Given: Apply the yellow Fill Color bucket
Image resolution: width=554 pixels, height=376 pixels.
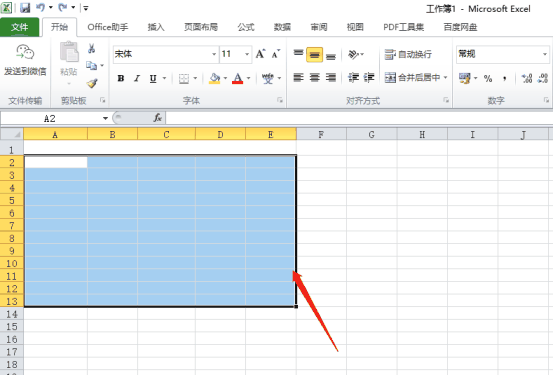Looking at the screenshot, I should 214,78.
